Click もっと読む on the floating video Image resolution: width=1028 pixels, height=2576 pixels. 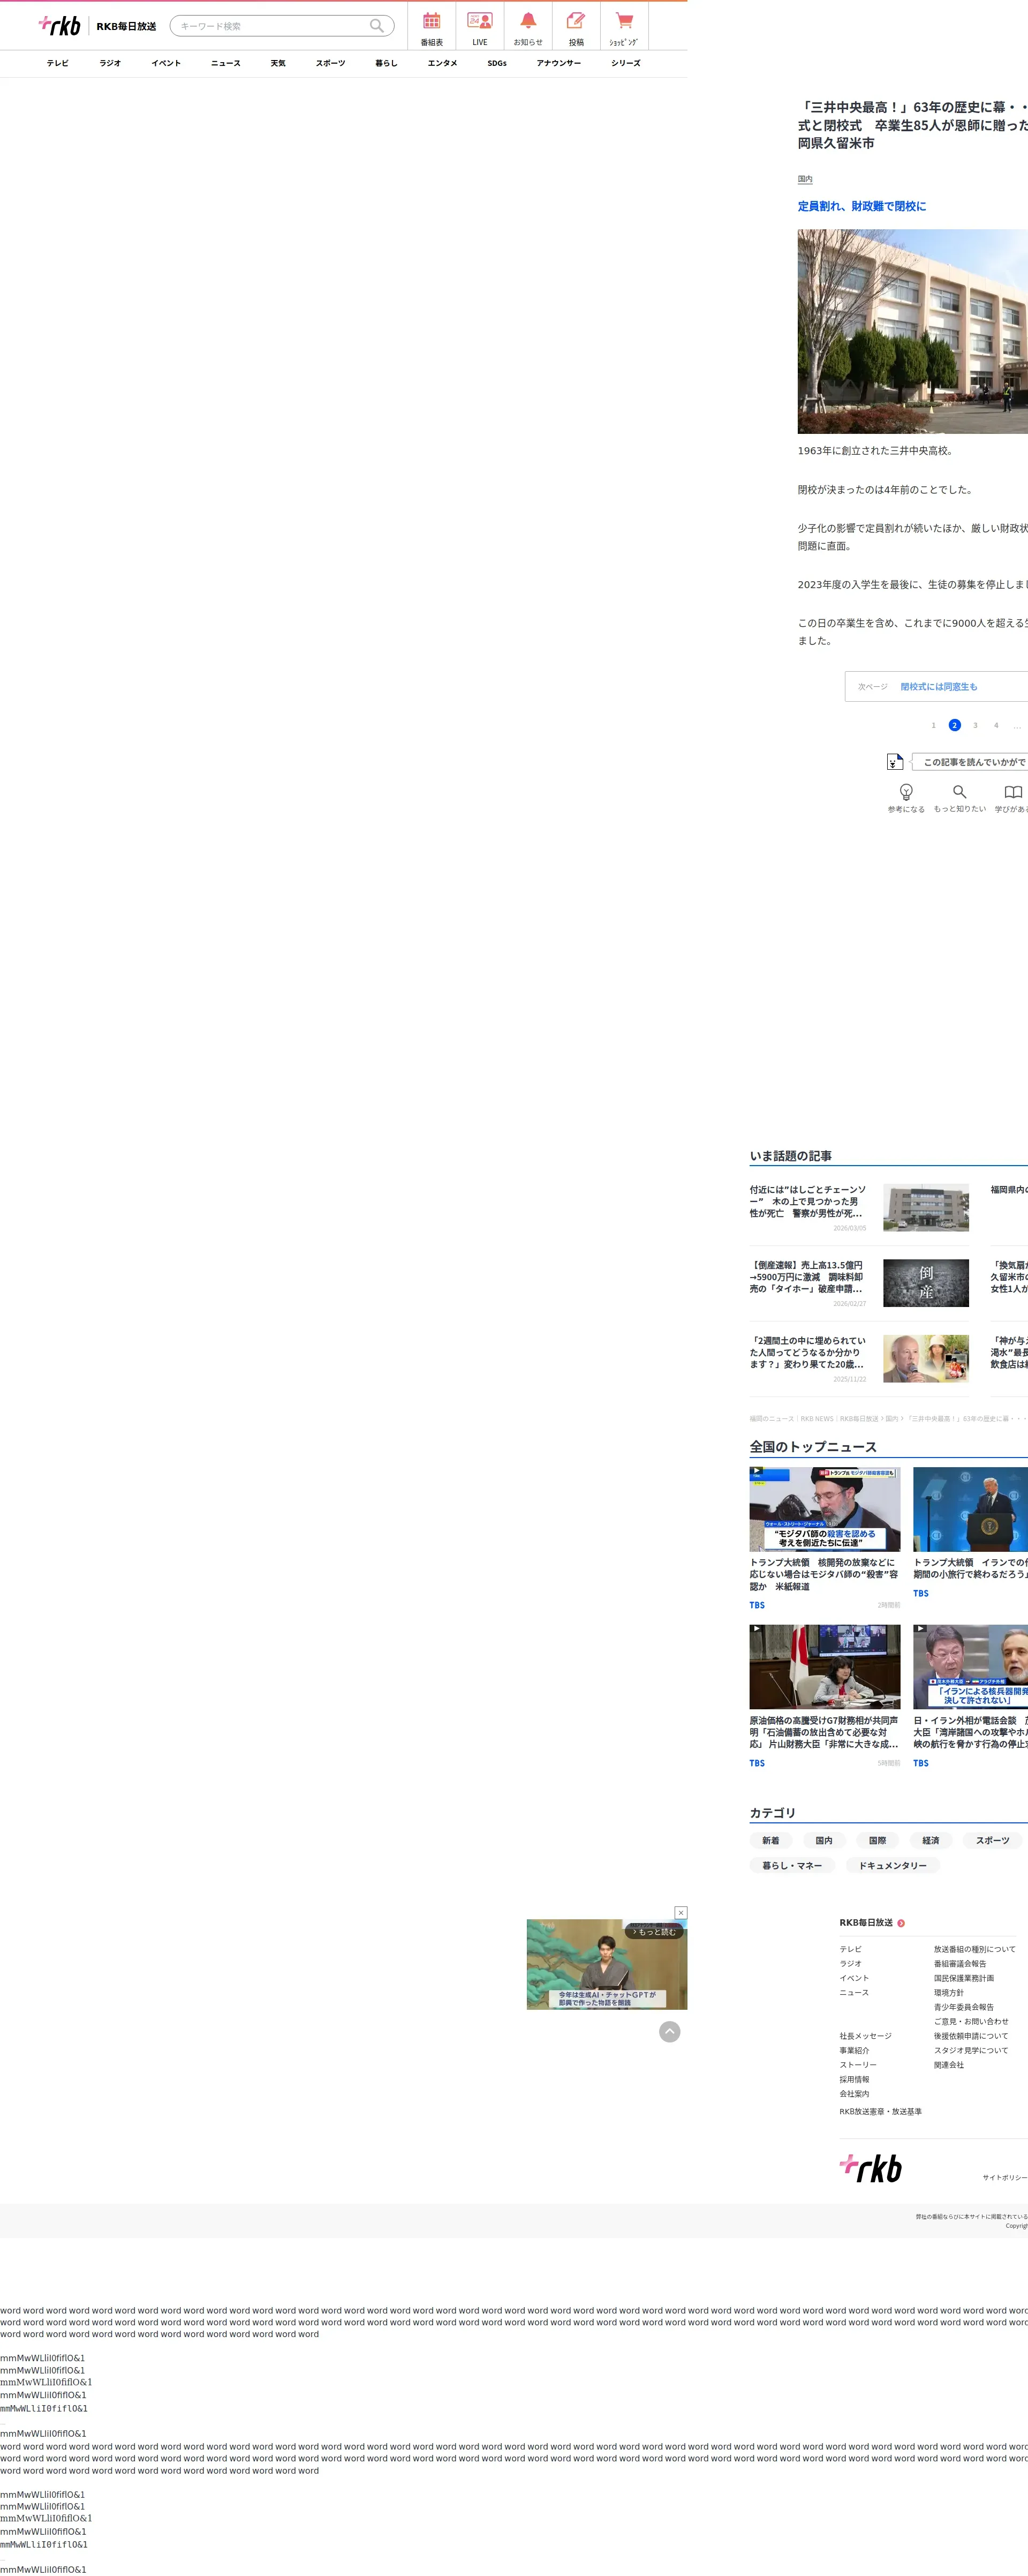point(655,1932)
